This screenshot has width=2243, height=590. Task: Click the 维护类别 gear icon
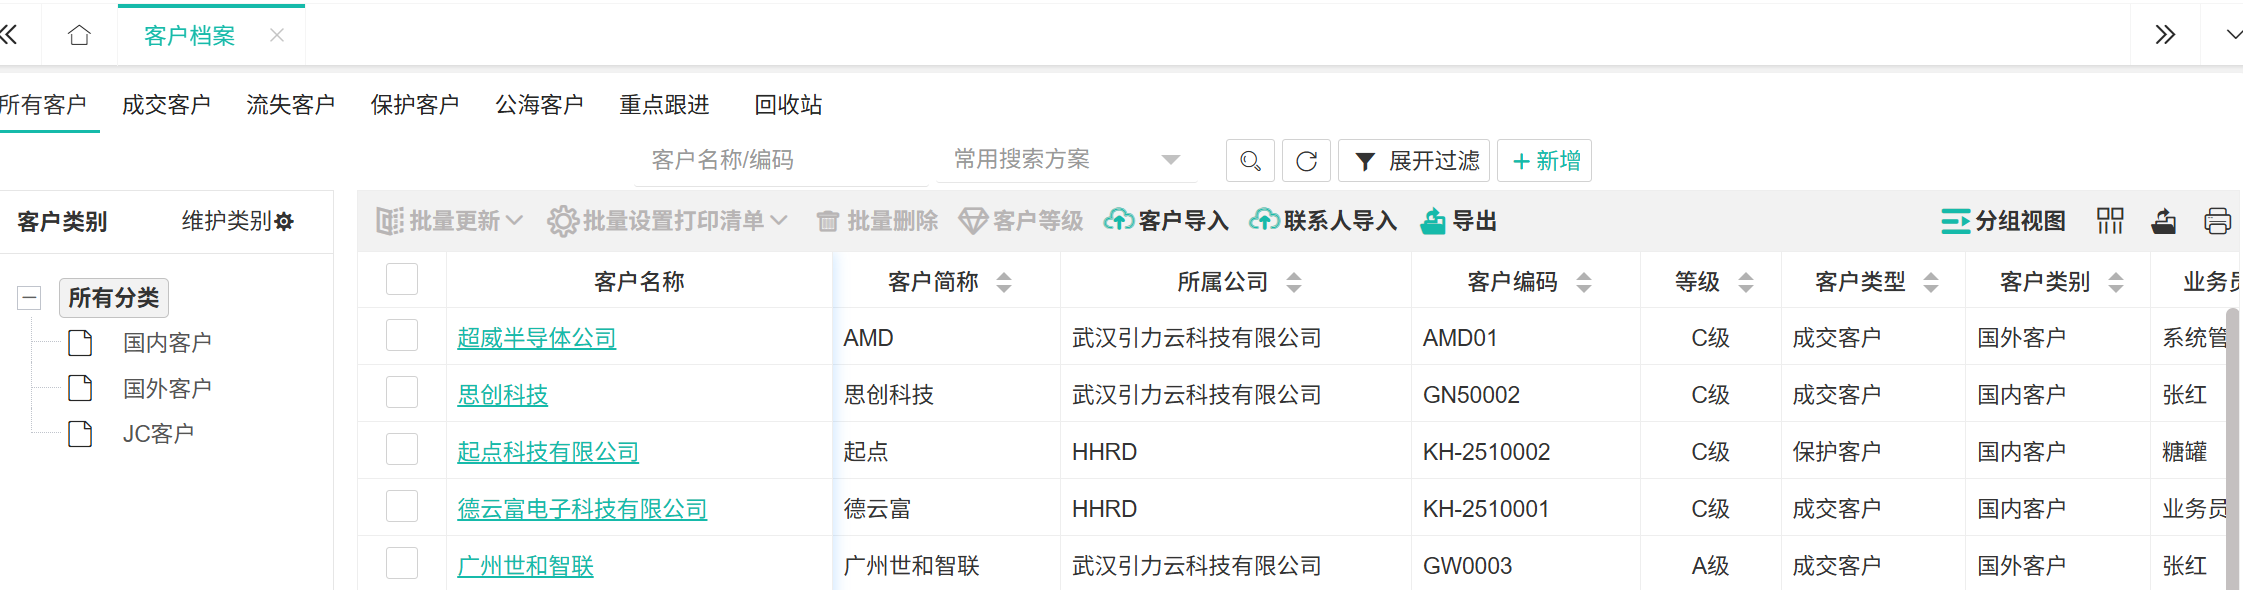pos(285,222)
